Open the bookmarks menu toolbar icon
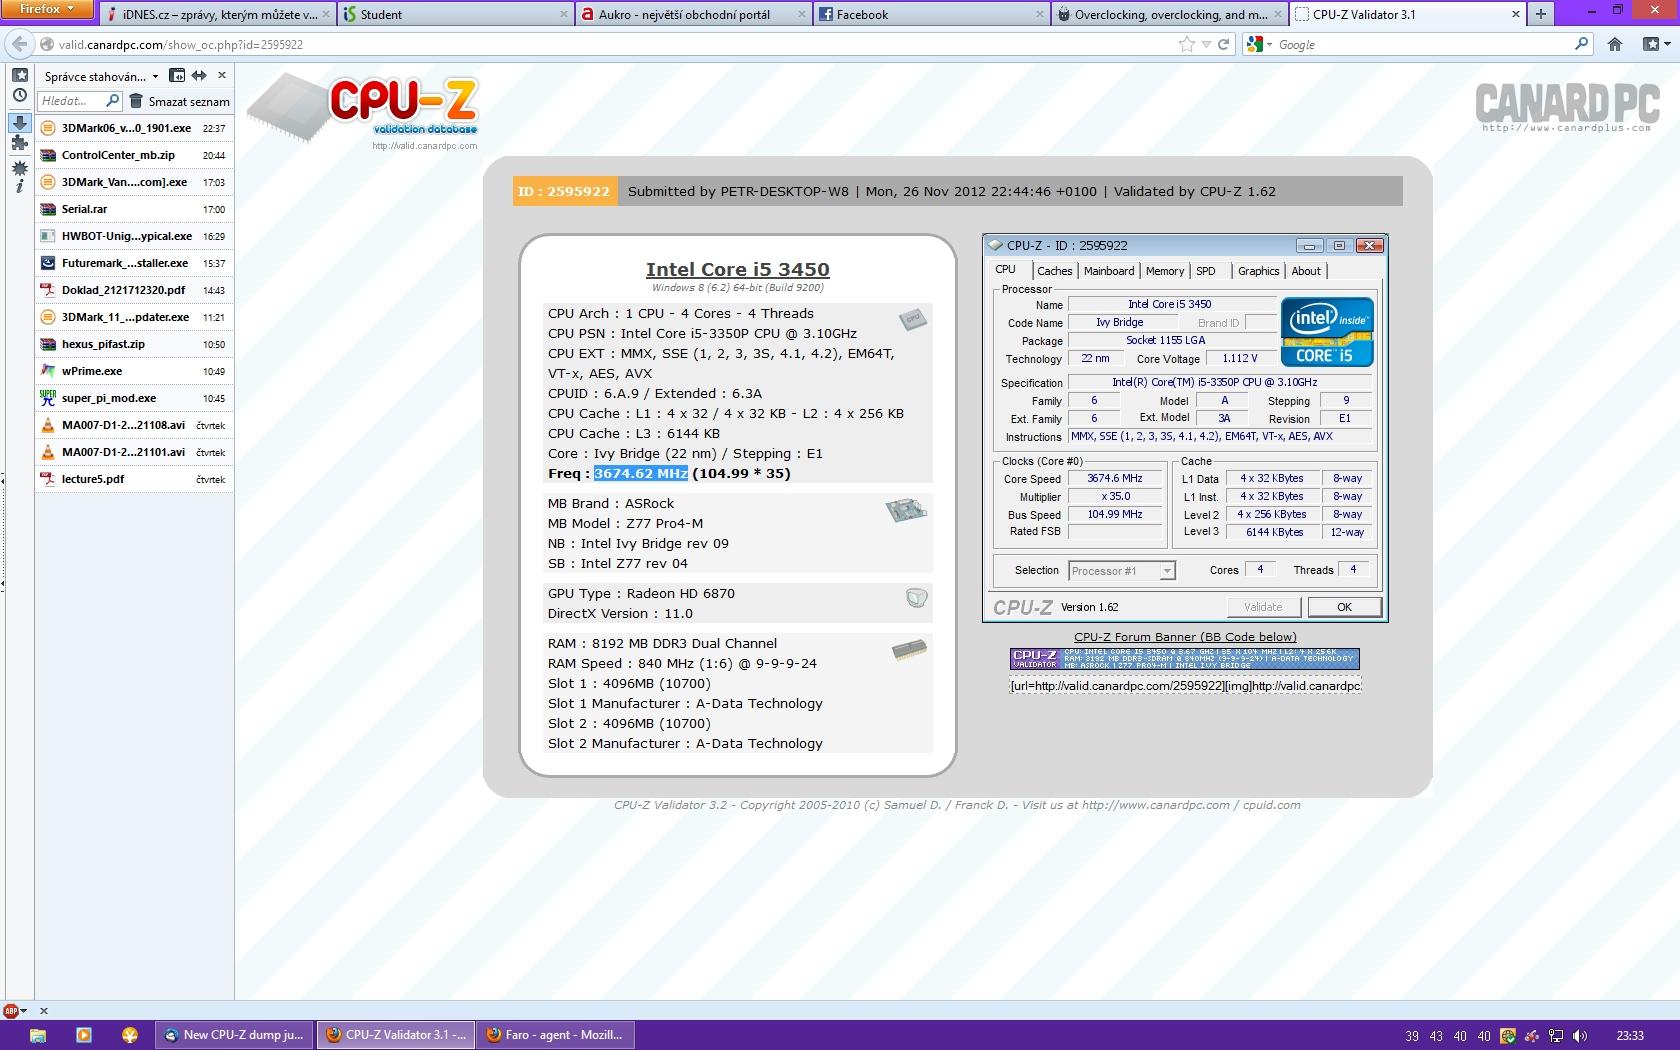This screenshot has width=1680, height=1050. click(x=1655, y=44)
